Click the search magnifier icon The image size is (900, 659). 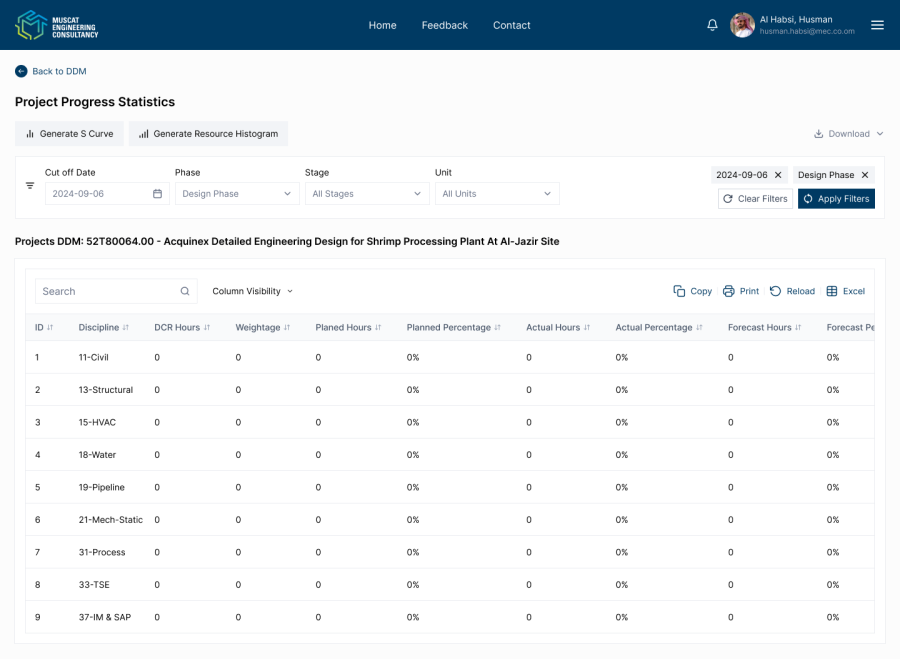185,291
